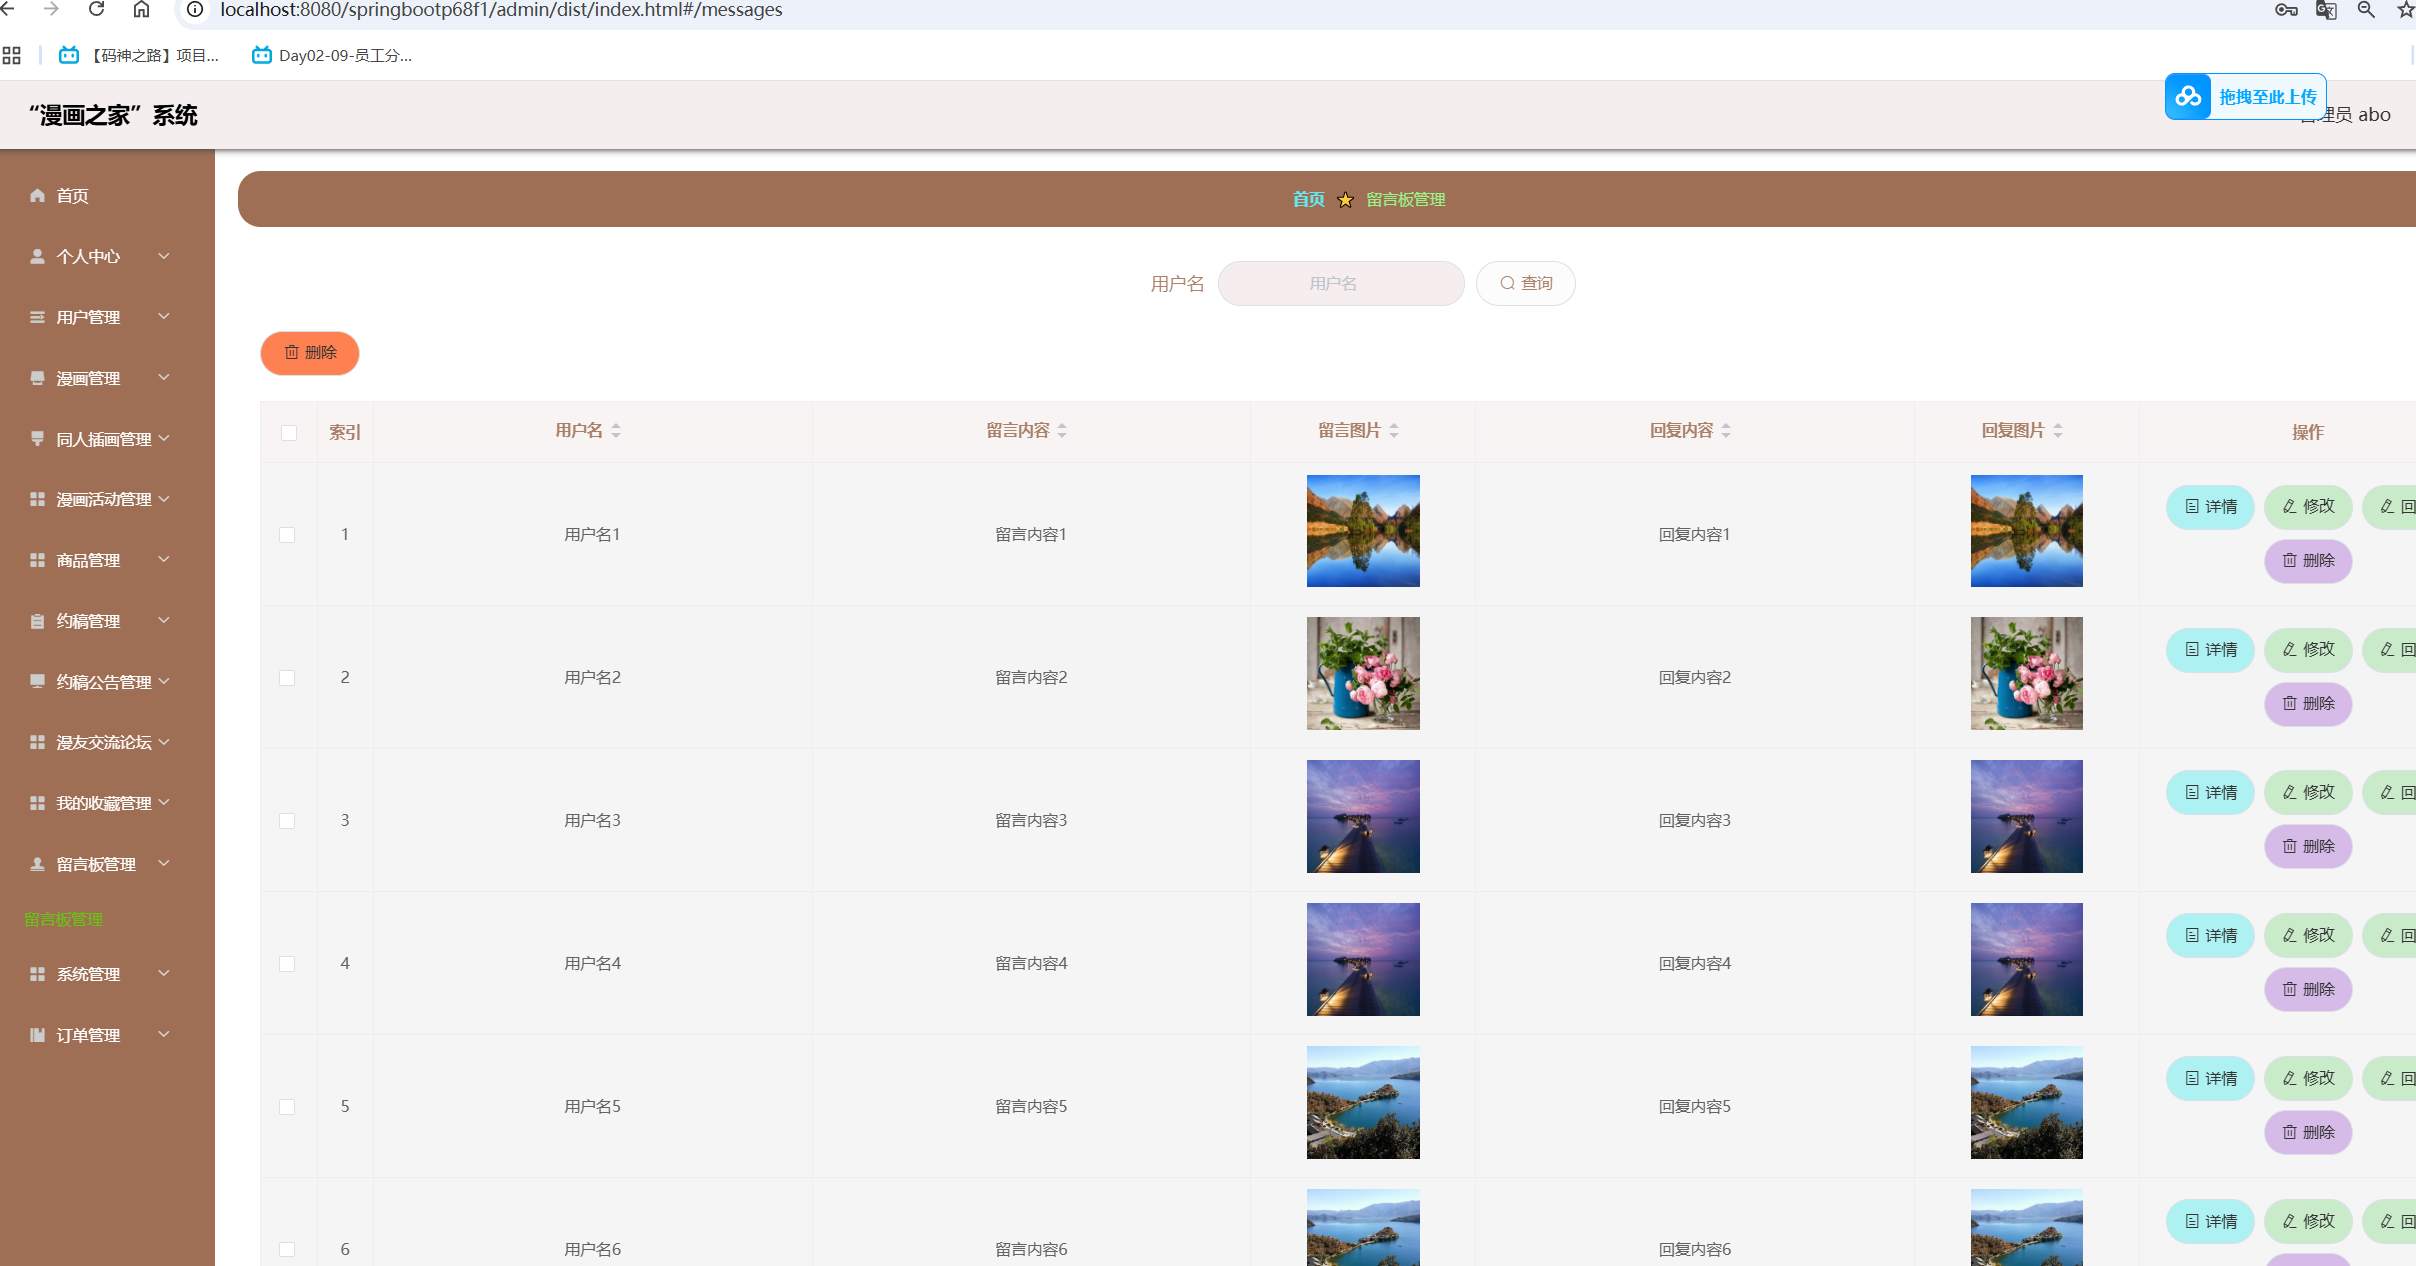Click the grid icon beside 商品管理
This screenshot has height=1266, width=2416.
coord(37,560)
